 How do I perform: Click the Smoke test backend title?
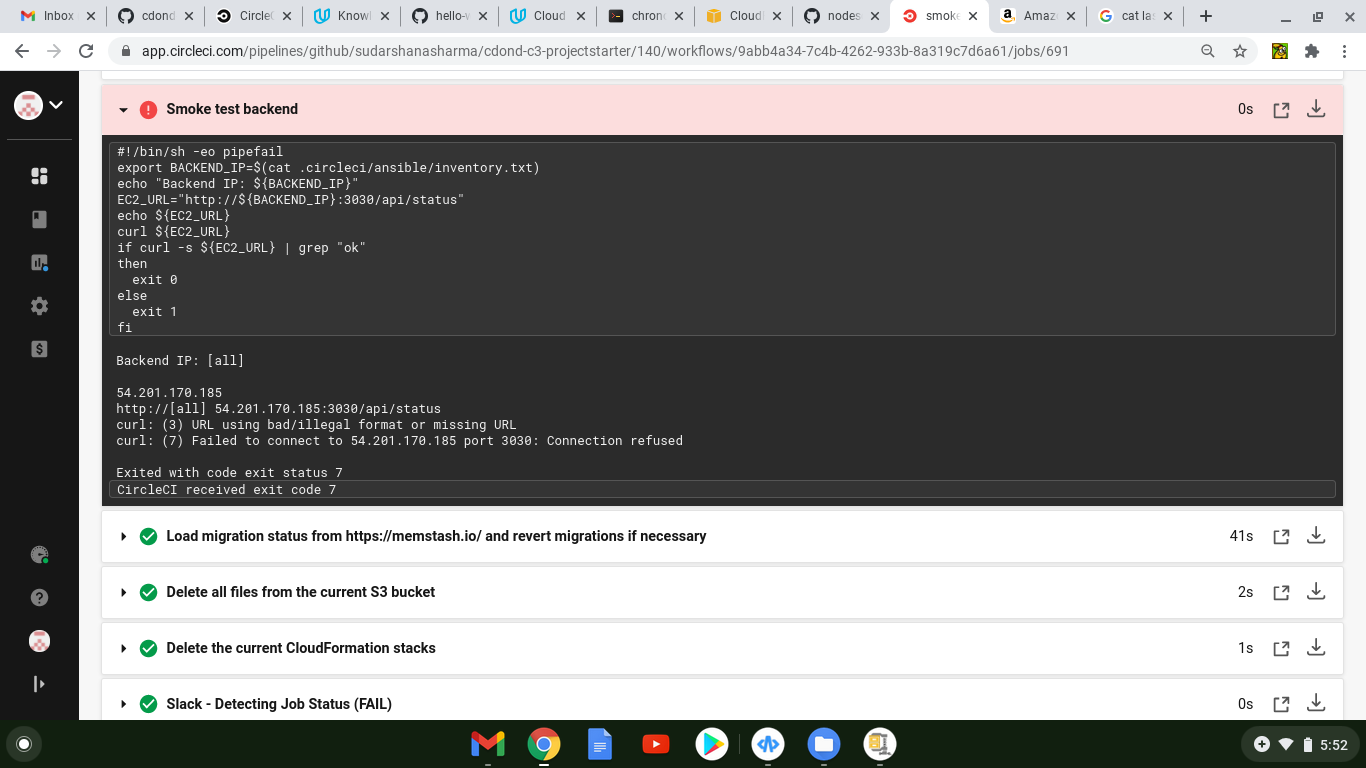coord(232,109)
